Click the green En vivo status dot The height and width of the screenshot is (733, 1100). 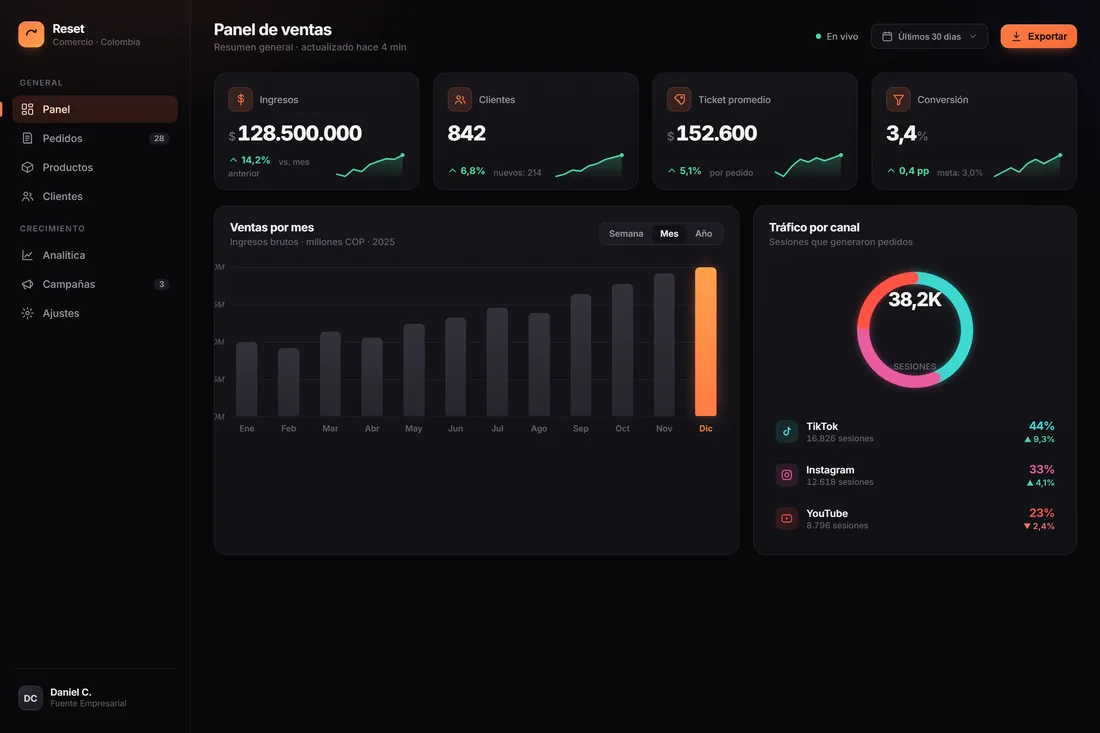coord(818,36)
